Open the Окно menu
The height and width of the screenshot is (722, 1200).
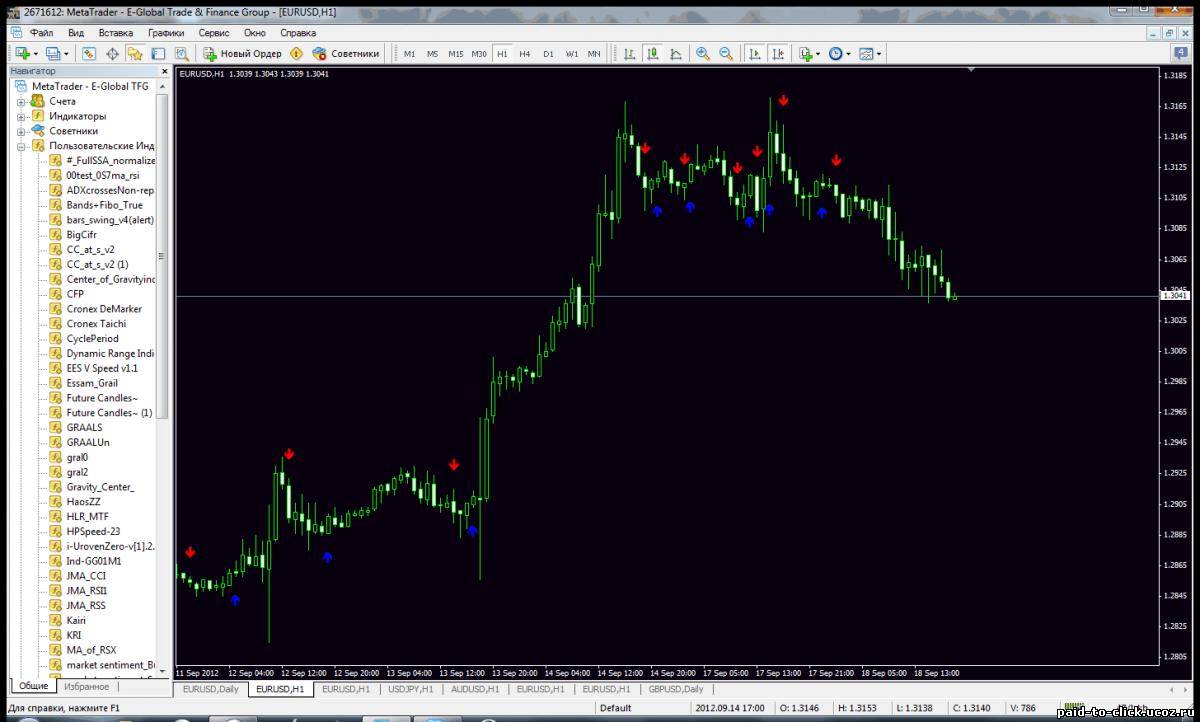[255, 32]
